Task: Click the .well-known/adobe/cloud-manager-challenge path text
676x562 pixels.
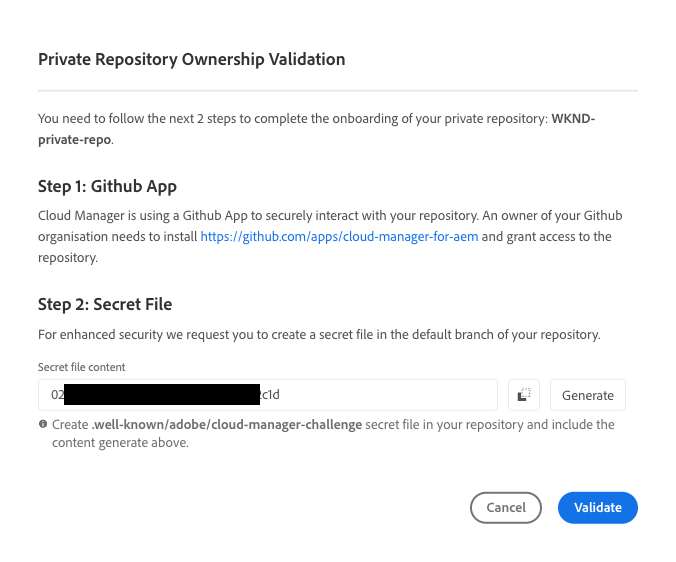Action: point(227,425)
